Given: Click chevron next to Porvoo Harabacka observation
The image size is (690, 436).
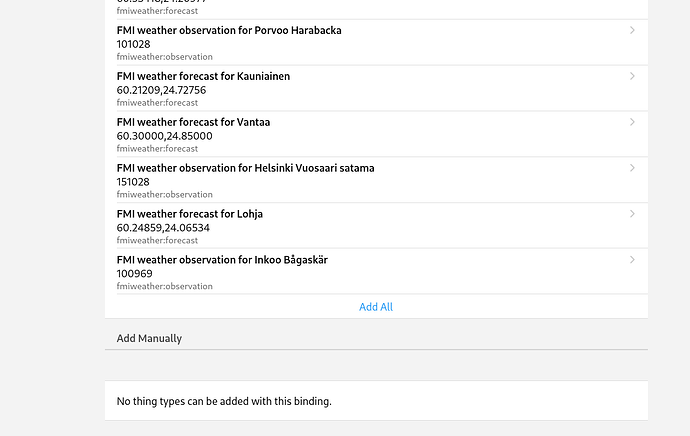Looking at the screenshot, I should (x=632, y=30).
